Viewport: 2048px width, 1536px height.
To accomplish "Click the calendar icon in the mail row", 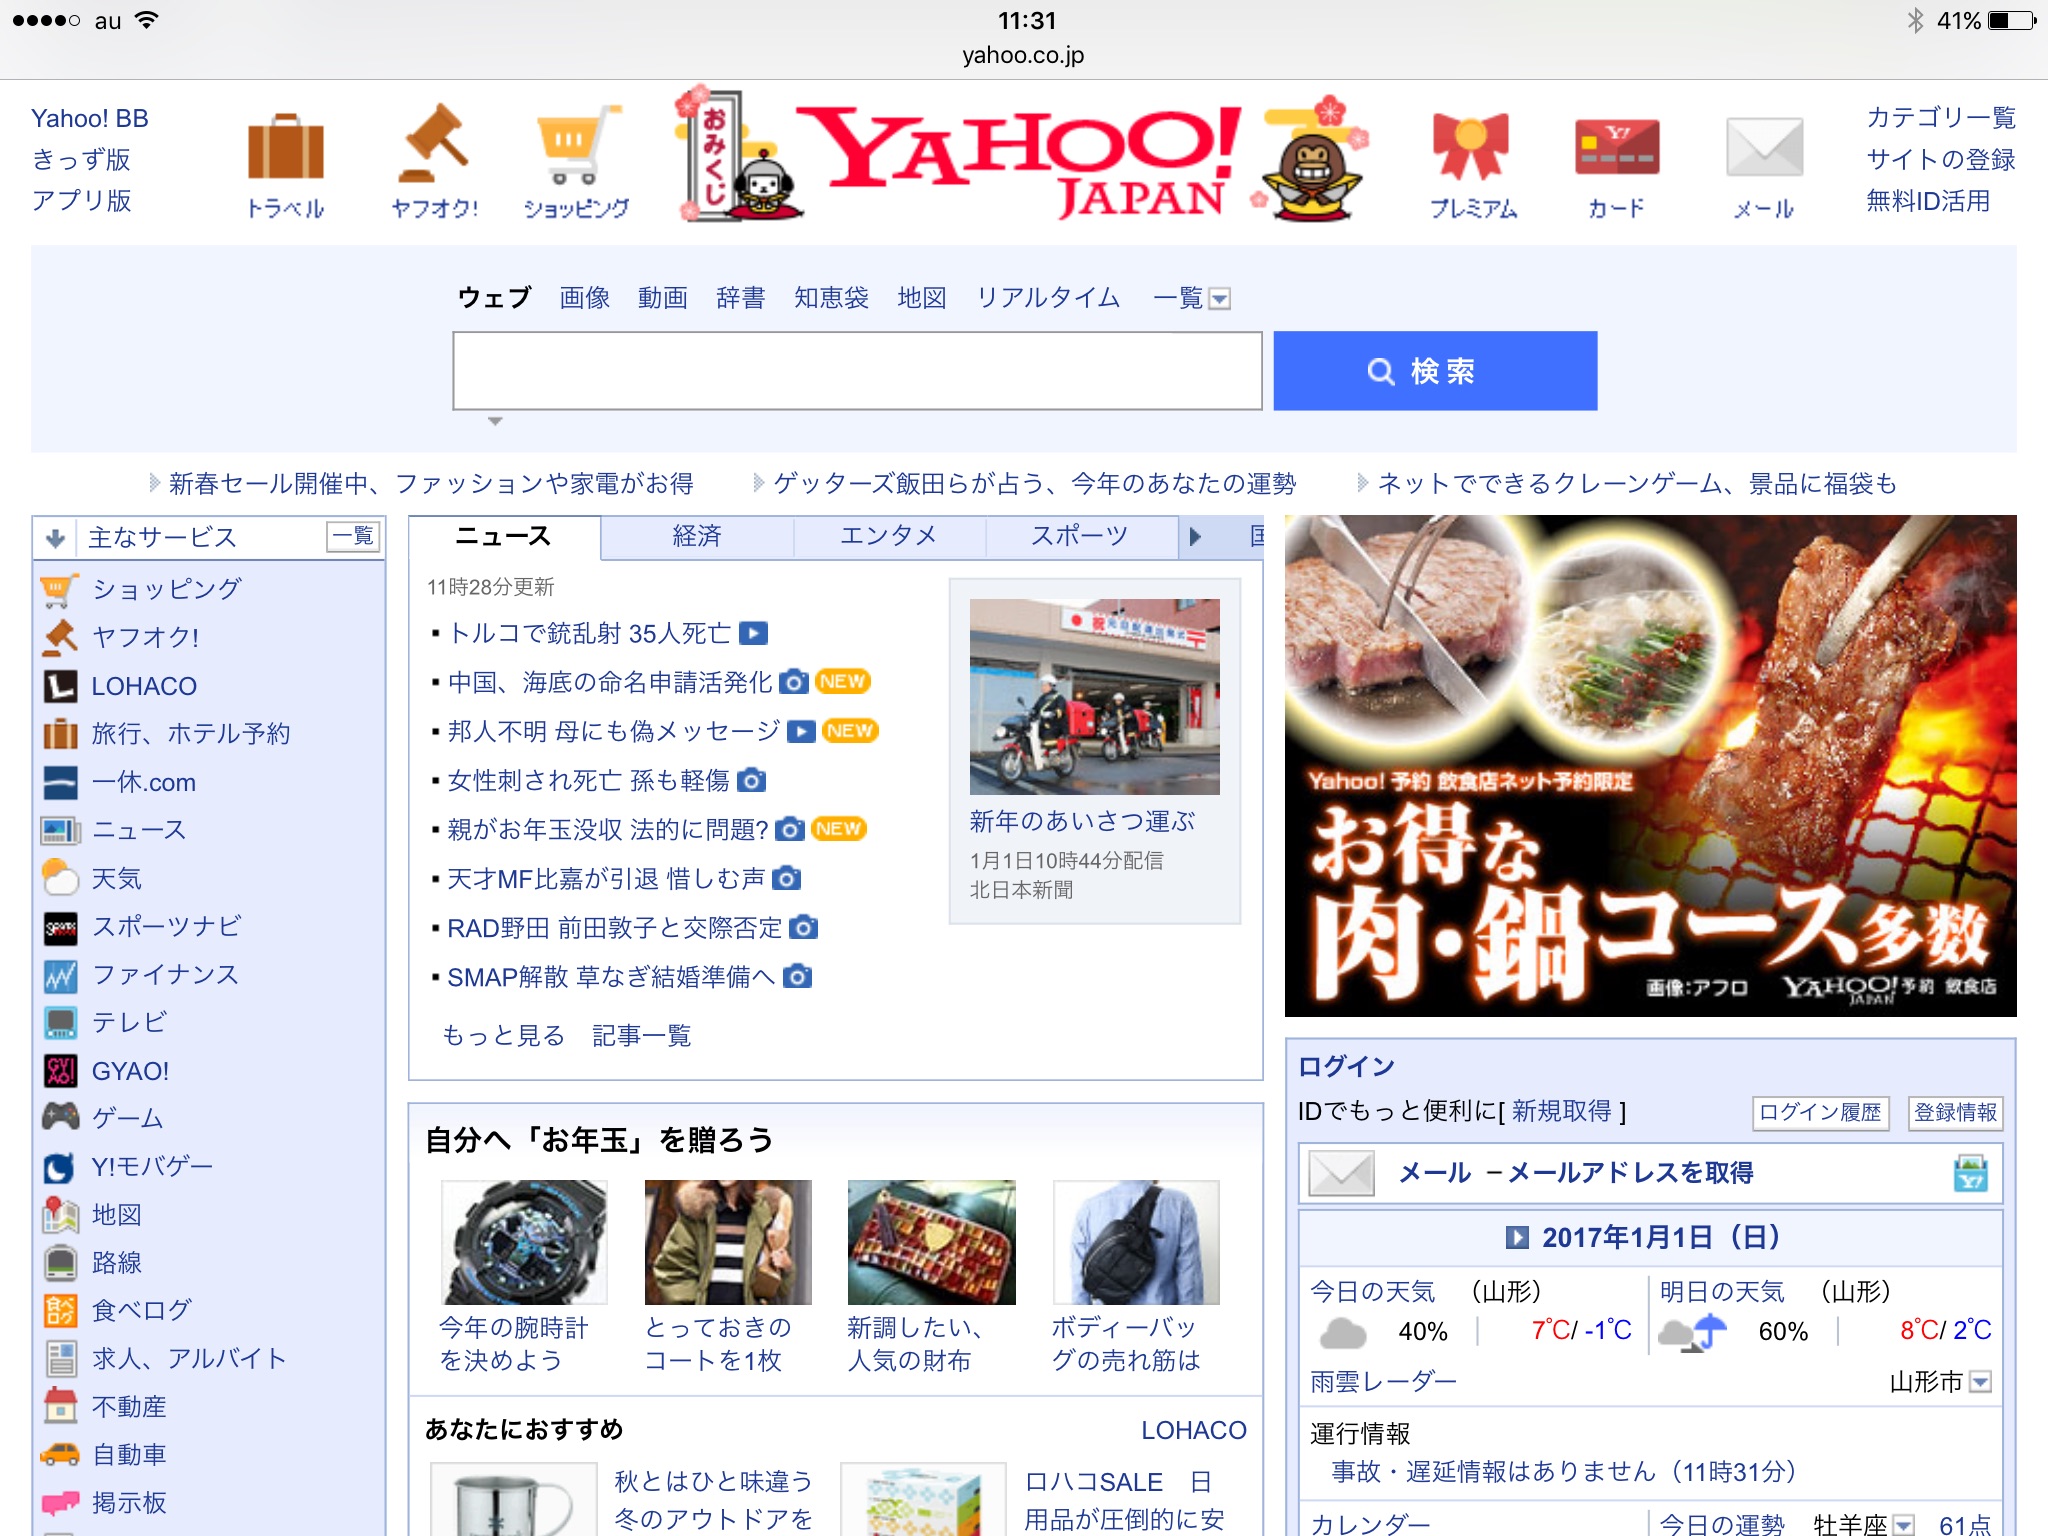I will pos(1969,1173).
